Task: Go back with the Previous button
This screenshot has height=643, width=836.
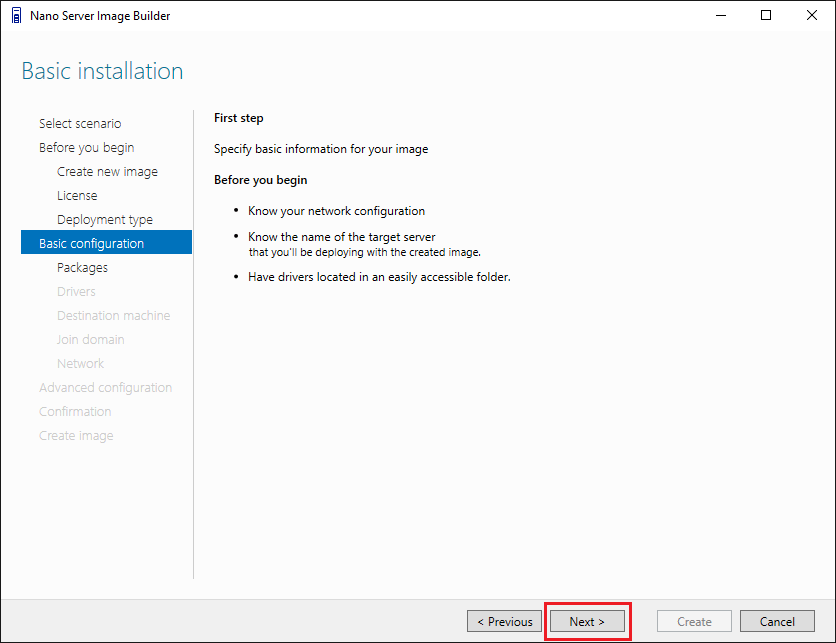Action: point(505,621)
